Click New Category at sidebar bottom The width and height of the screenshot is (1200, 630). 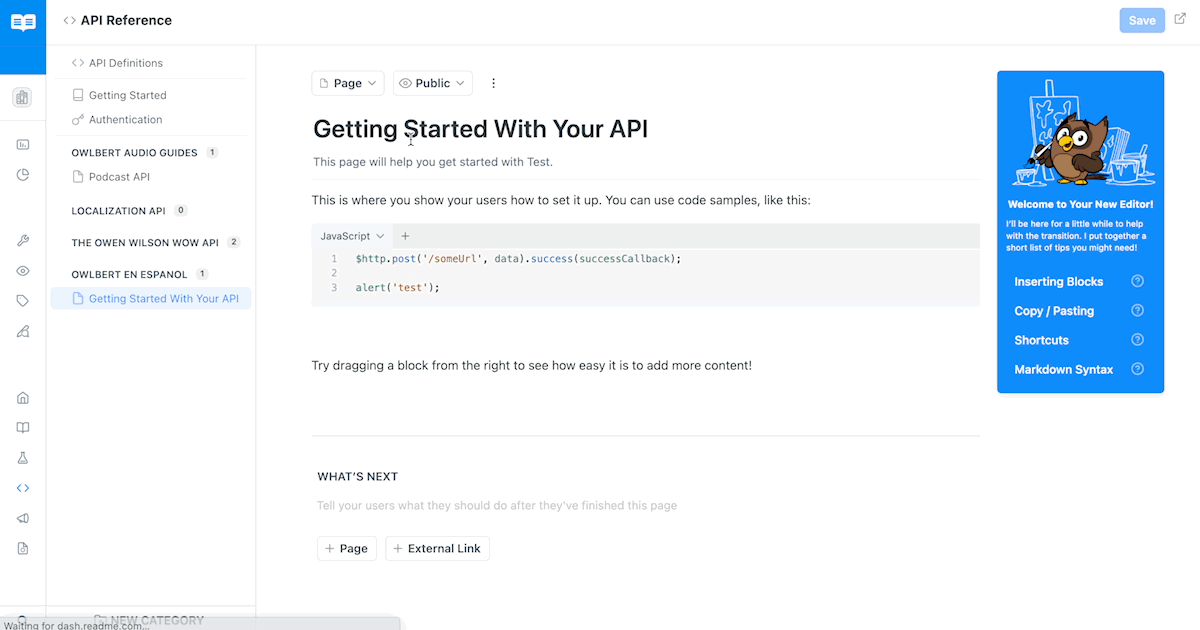(x=150, y=620)
